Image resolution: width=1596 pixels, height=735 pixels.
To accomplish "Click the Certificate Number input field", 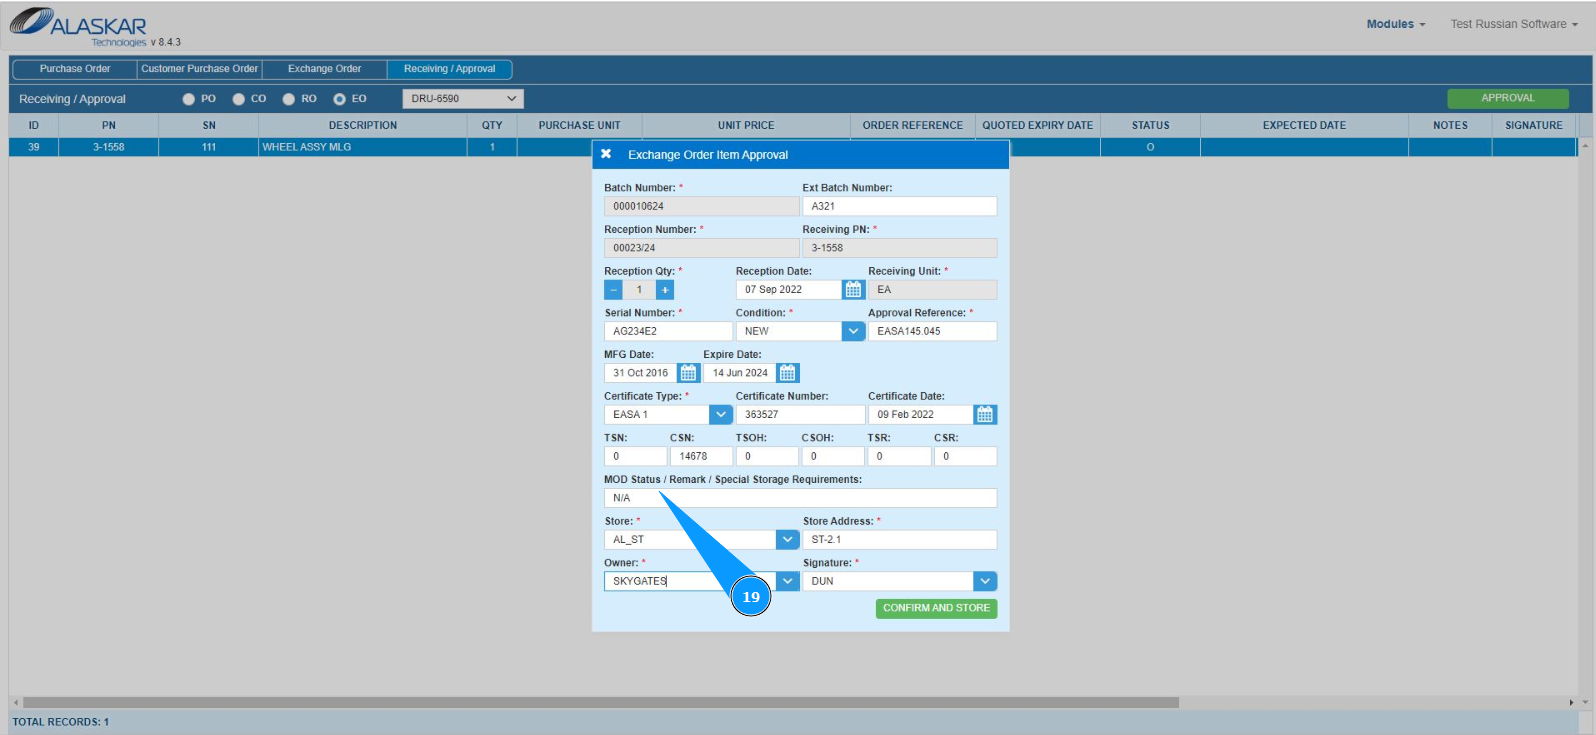I will tap(800, 415).
